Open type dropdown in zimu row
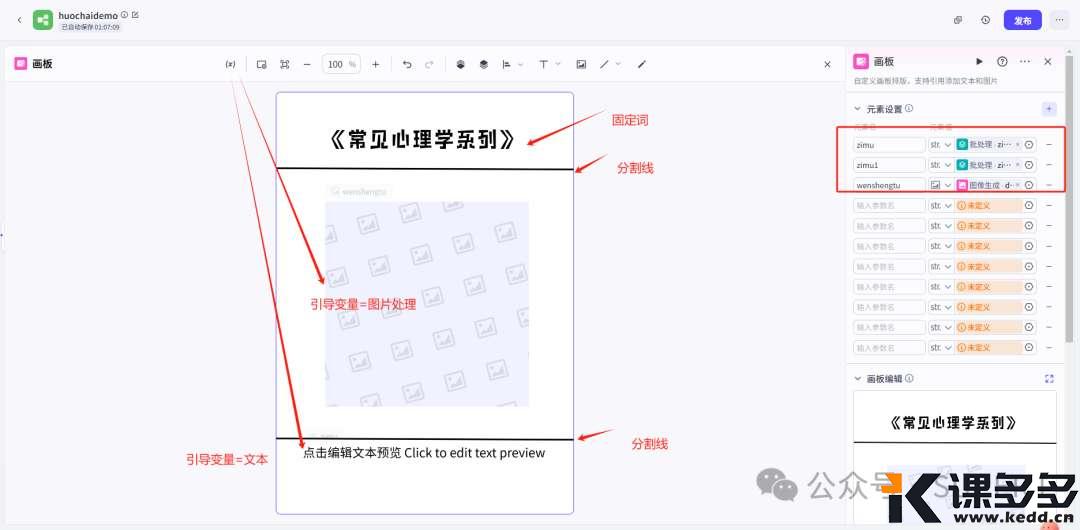1080x530 pixels. pos(940,145)
